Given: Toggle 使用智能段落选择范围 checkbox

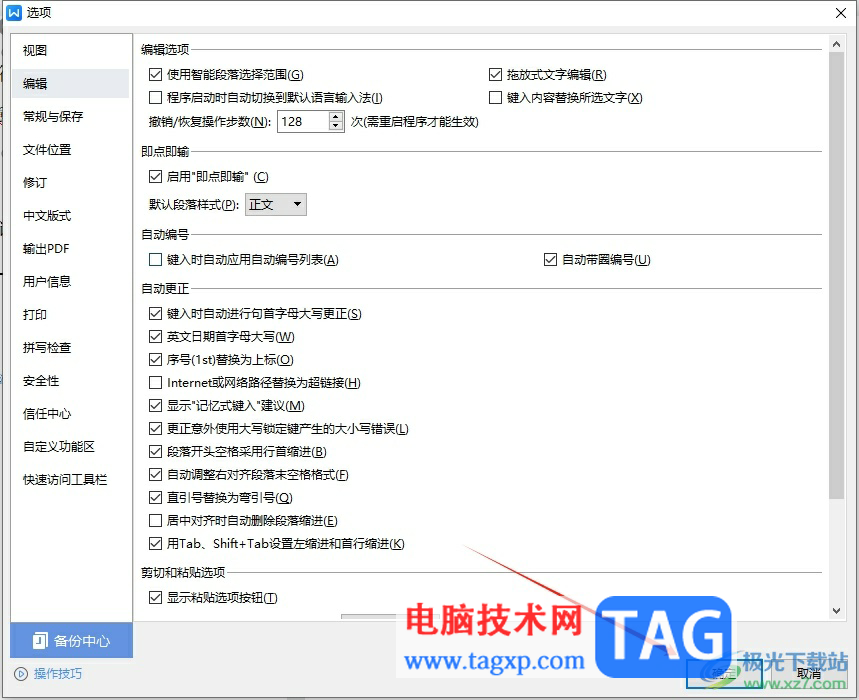Looking at the screenshot, I should pos(156,74).
